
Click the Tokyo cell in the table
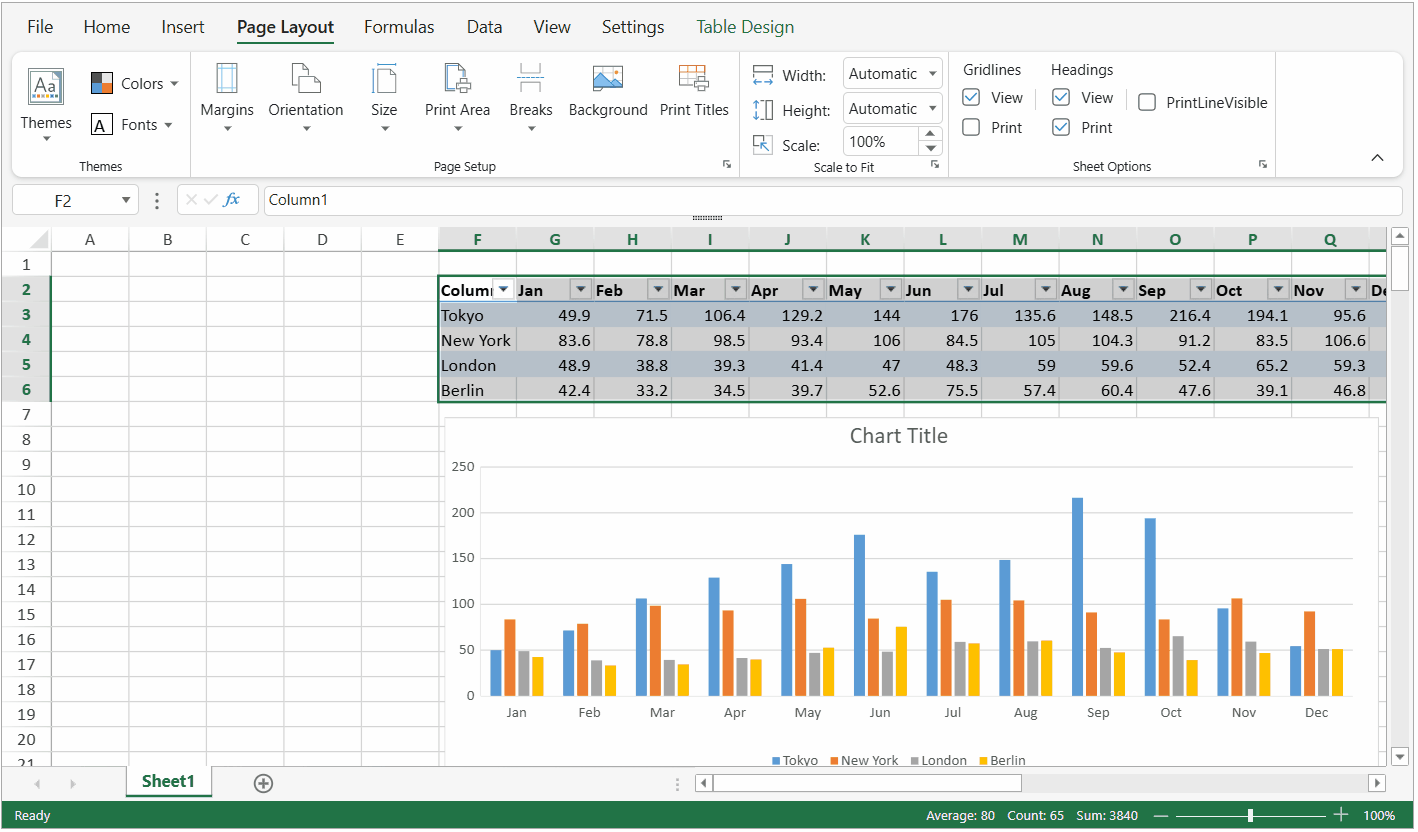tap(477, 315)
